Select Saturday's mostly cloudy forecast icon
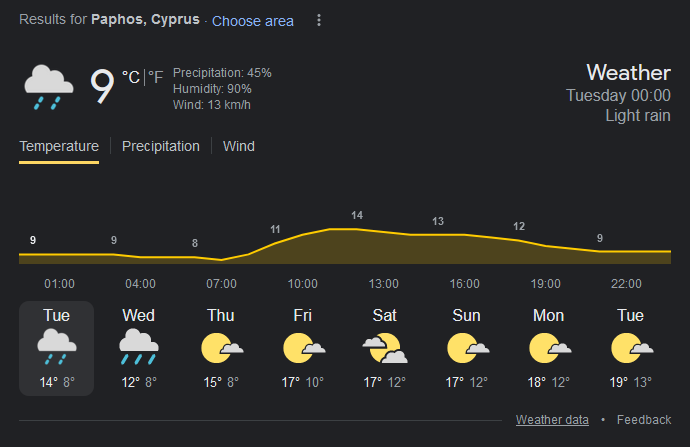 385,348
